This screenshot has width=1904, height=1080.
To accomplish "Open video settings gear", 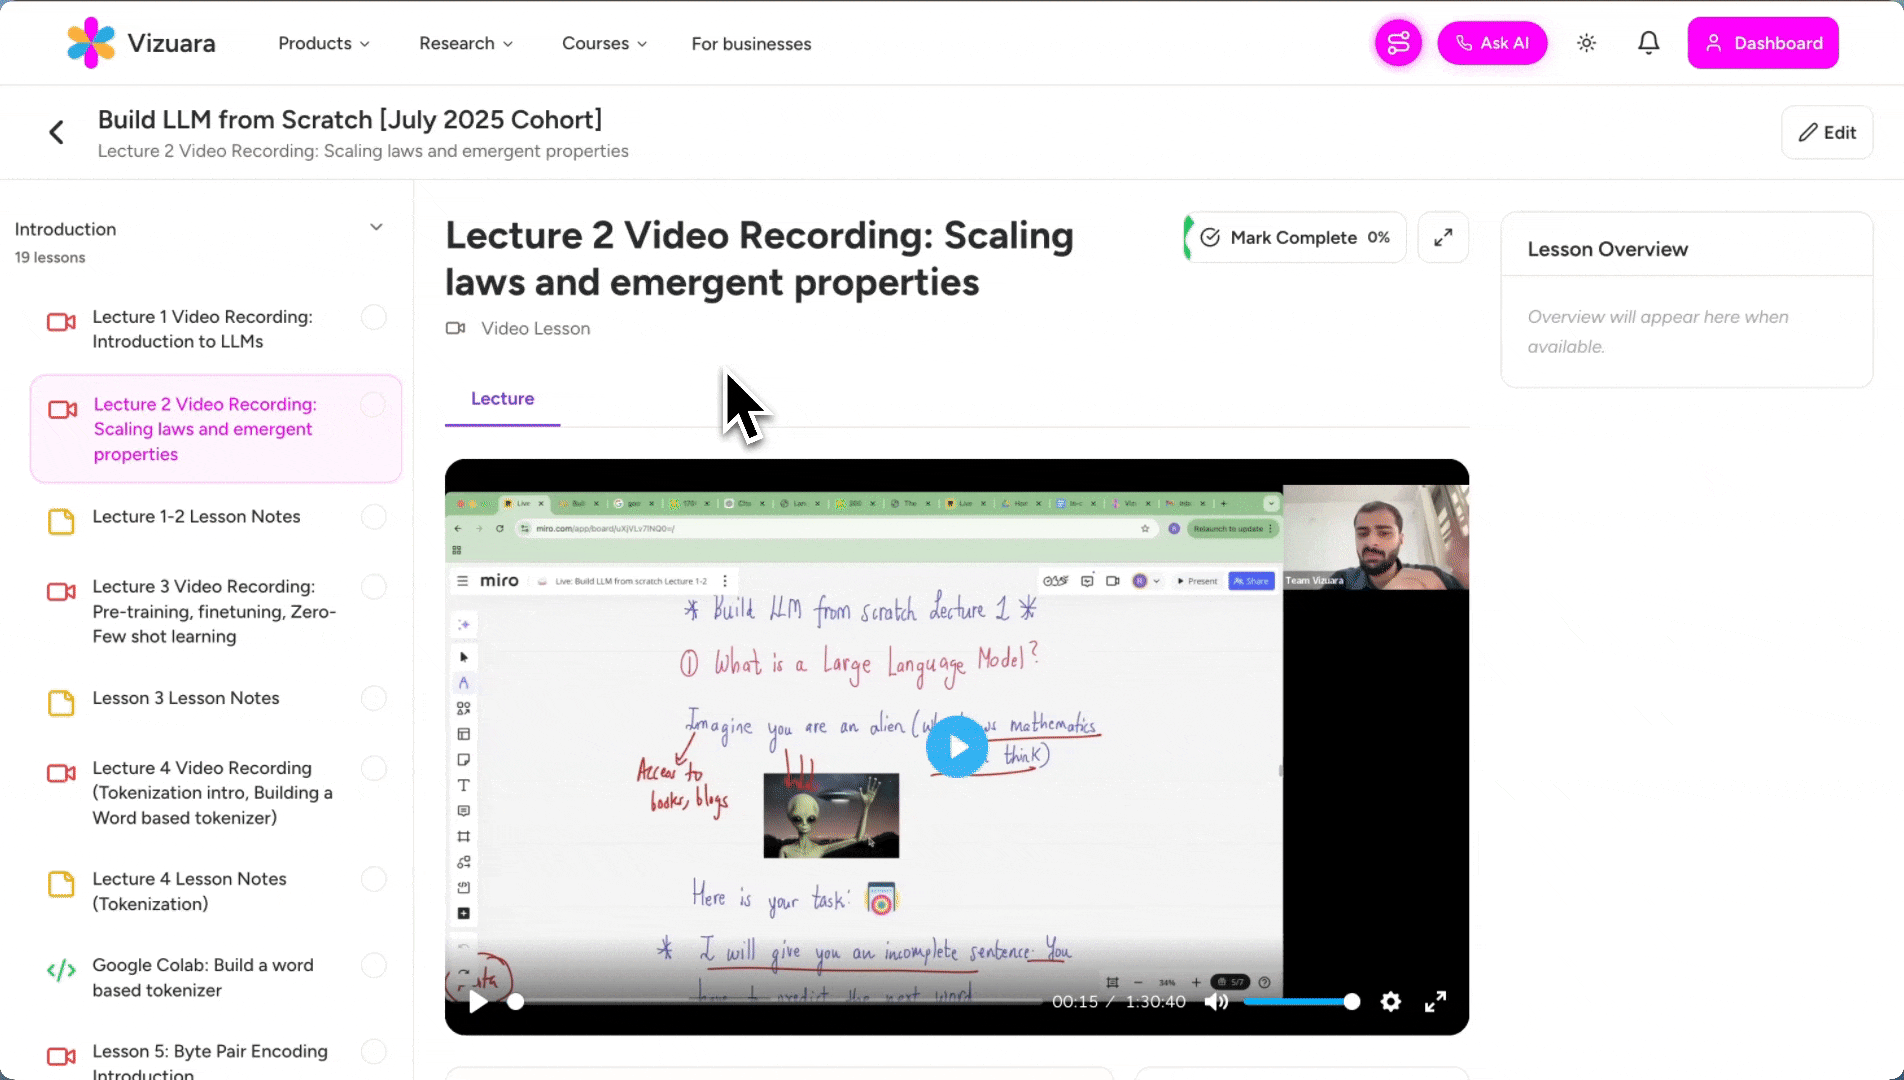I will (1390, 1001).
